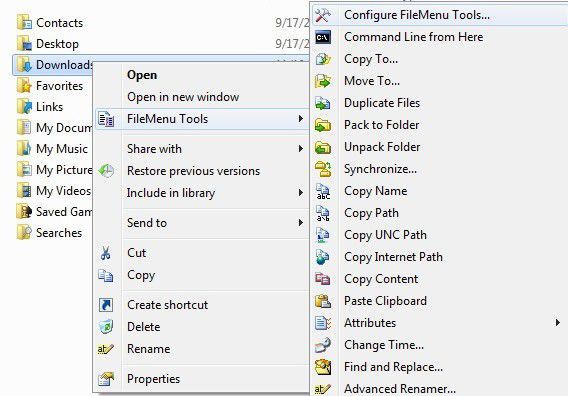The height and width of the screenshot is (396, 568).
Task: Expand the Include in library submenu arrow
Action: [x=300, y=192]
